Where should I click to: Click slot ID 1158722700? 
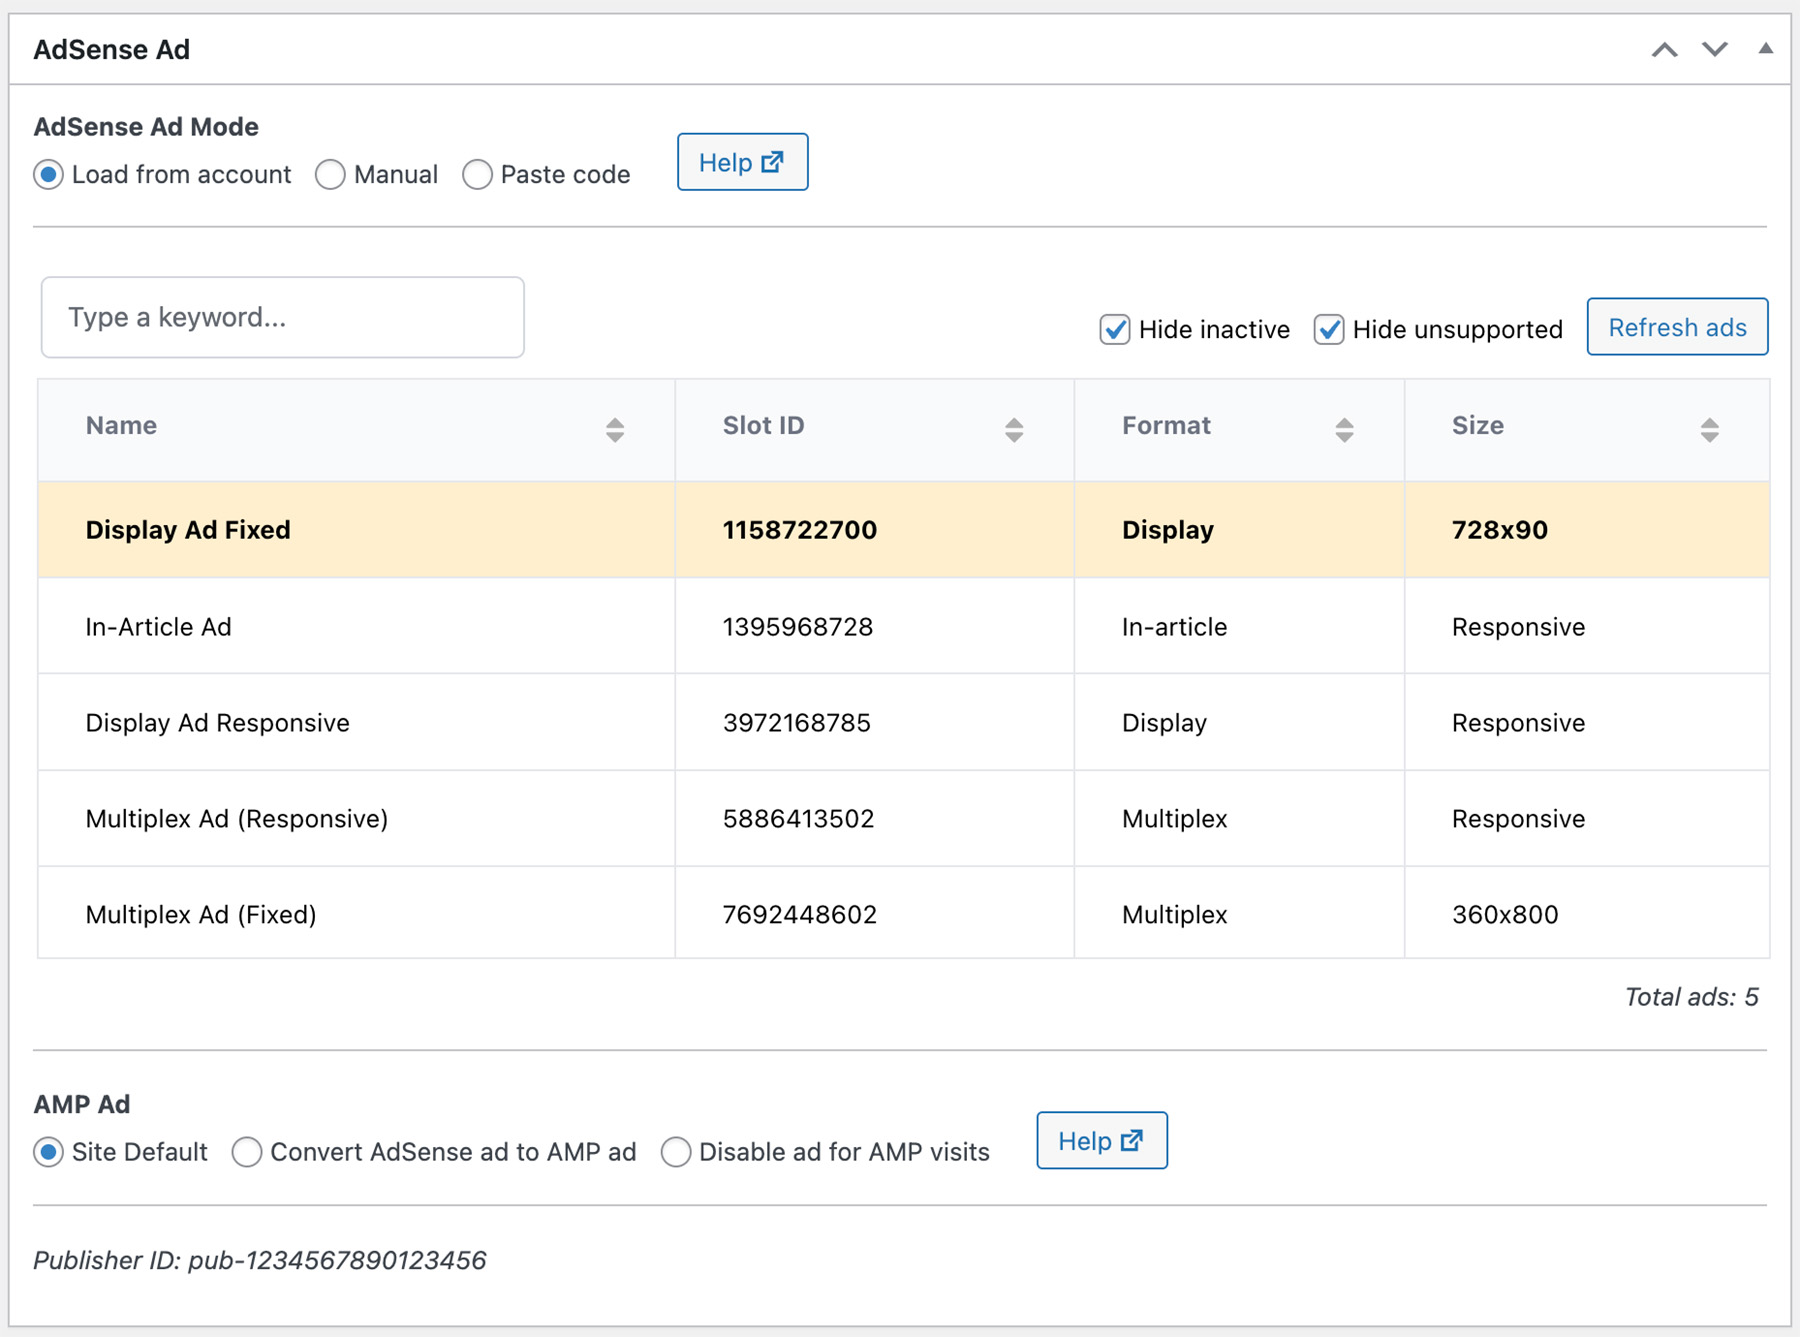(799, 530)
